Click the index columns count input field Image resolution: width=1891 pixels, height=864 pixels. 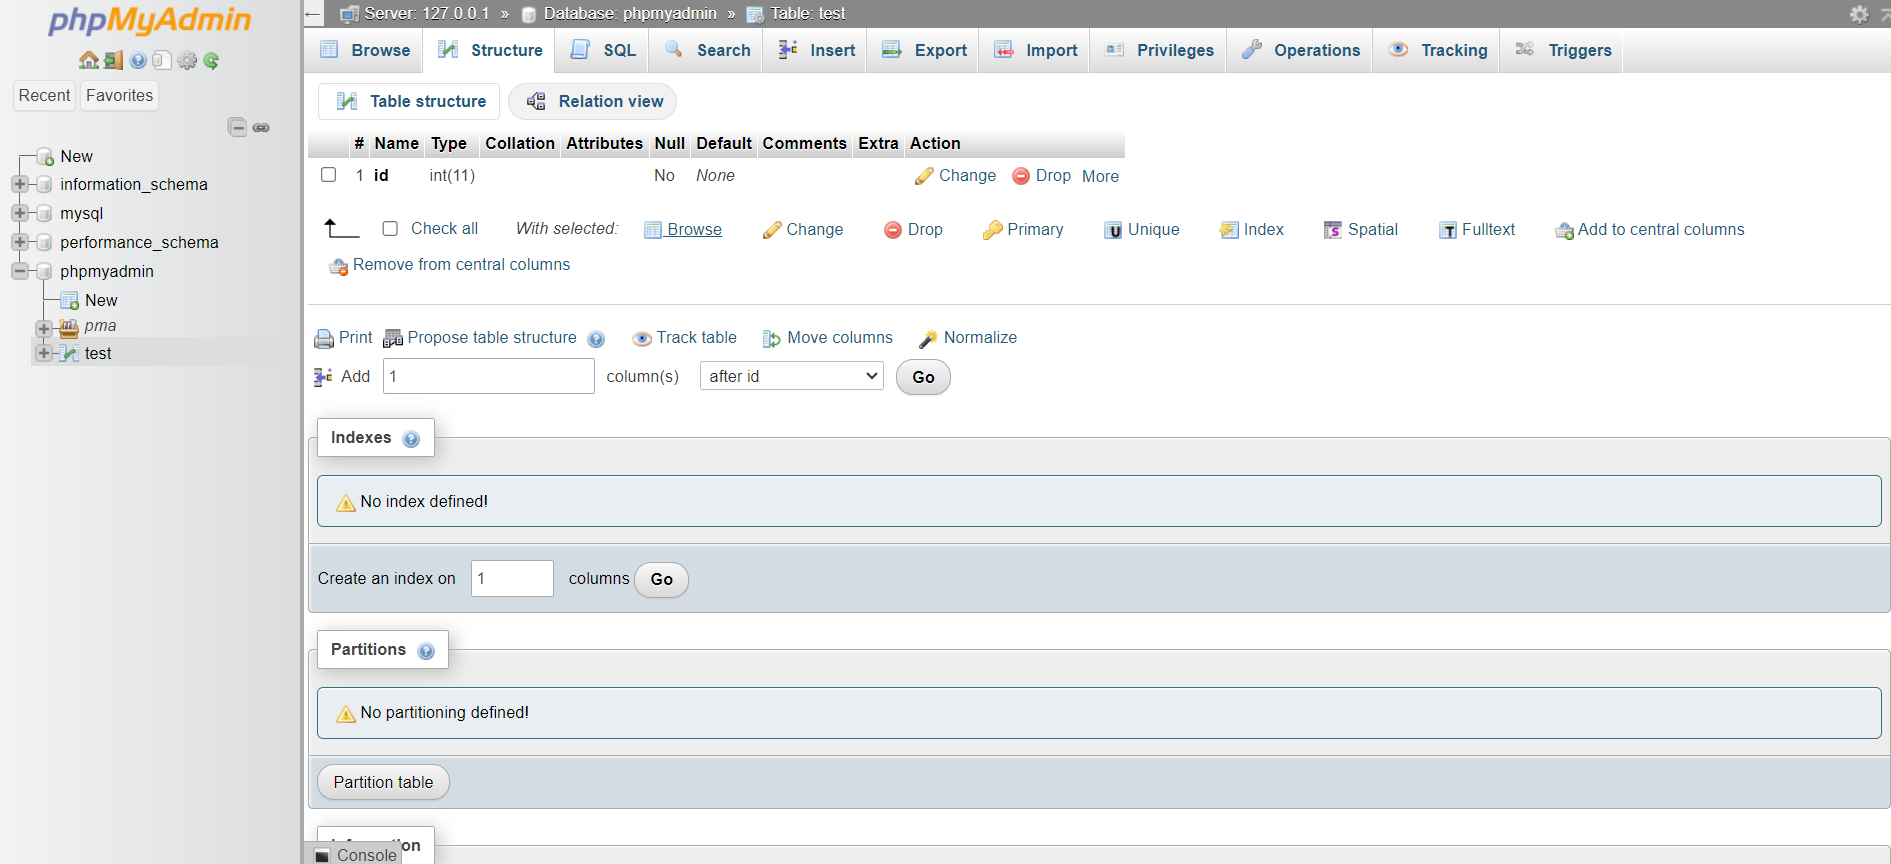click(512, 578)
